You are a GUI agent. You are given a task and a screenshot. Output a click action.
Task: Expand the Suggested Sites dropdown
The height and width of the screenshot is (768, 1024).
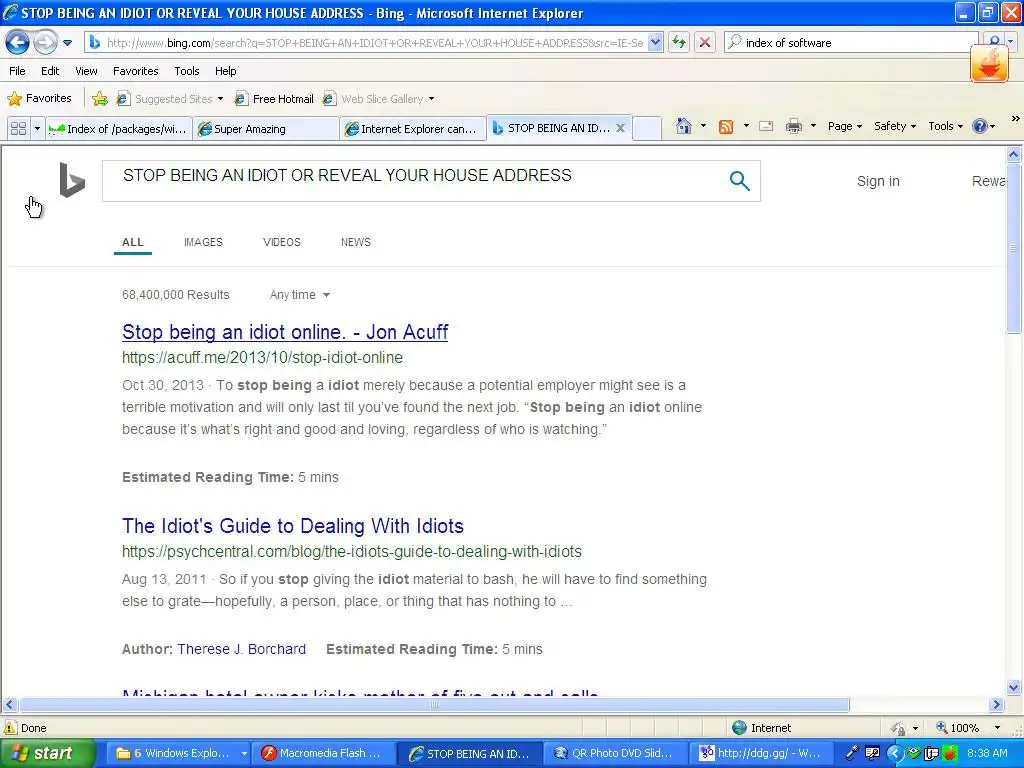point(220,99)
